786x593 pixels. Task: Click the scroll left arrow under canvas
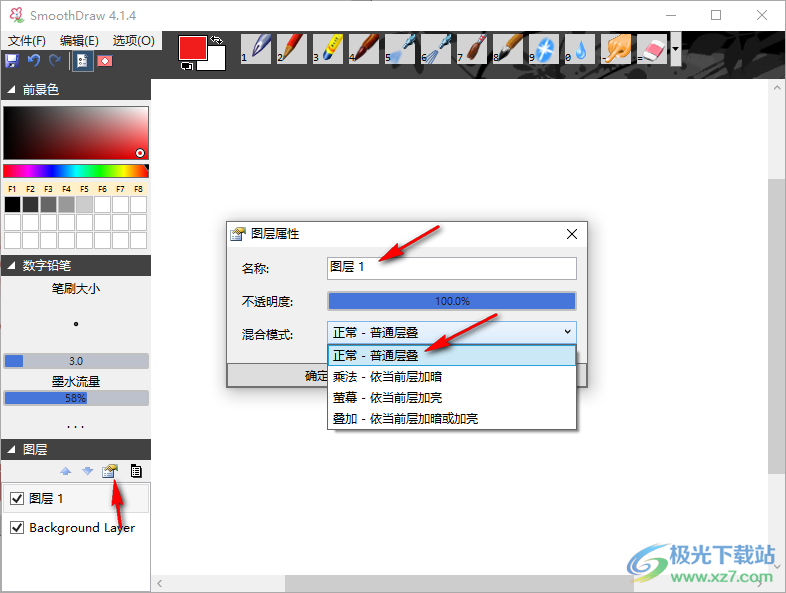[x=159, y=583]
